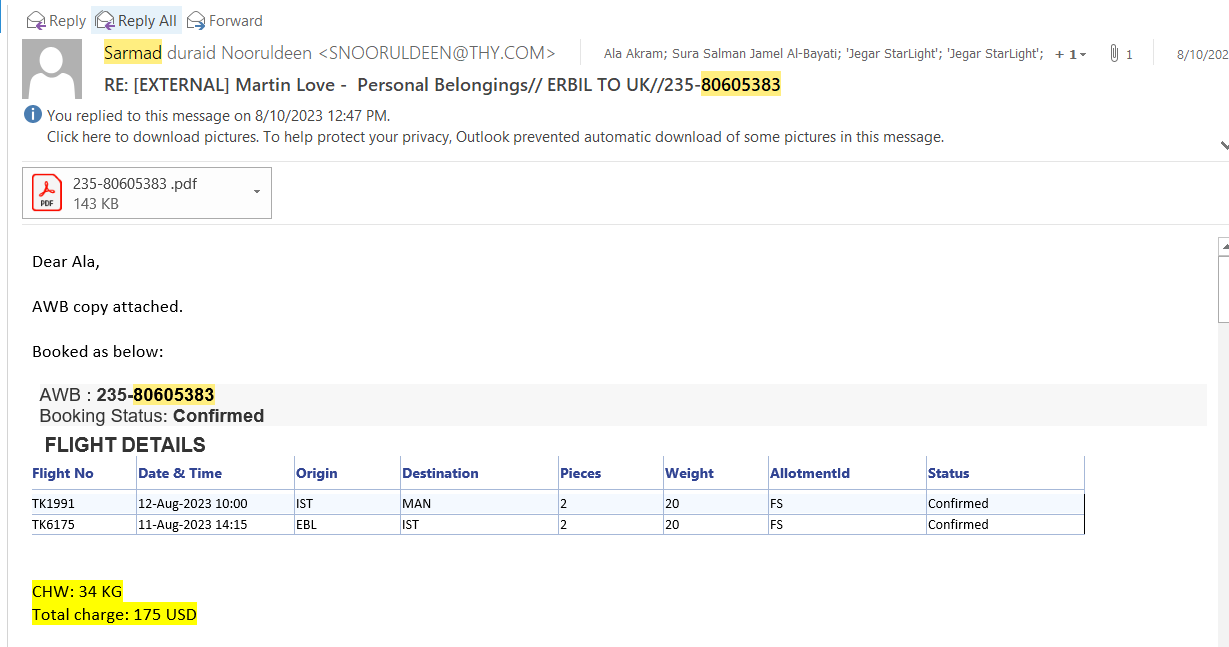Click the blue info icon in message bar
The image size is (1229, 647).
tap(33, 115)
